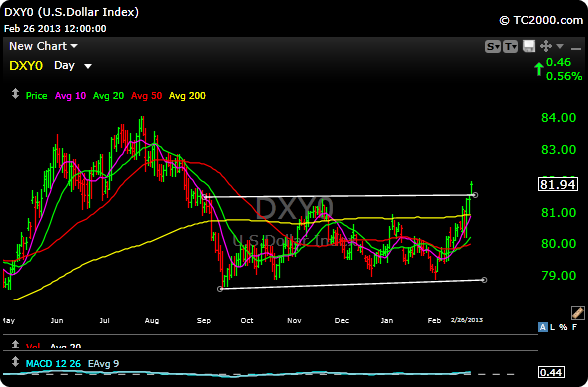Viewport: 588px width, 387px height.
Task: Click the magenta Avg 10 legend label
Action: [70, 96]
